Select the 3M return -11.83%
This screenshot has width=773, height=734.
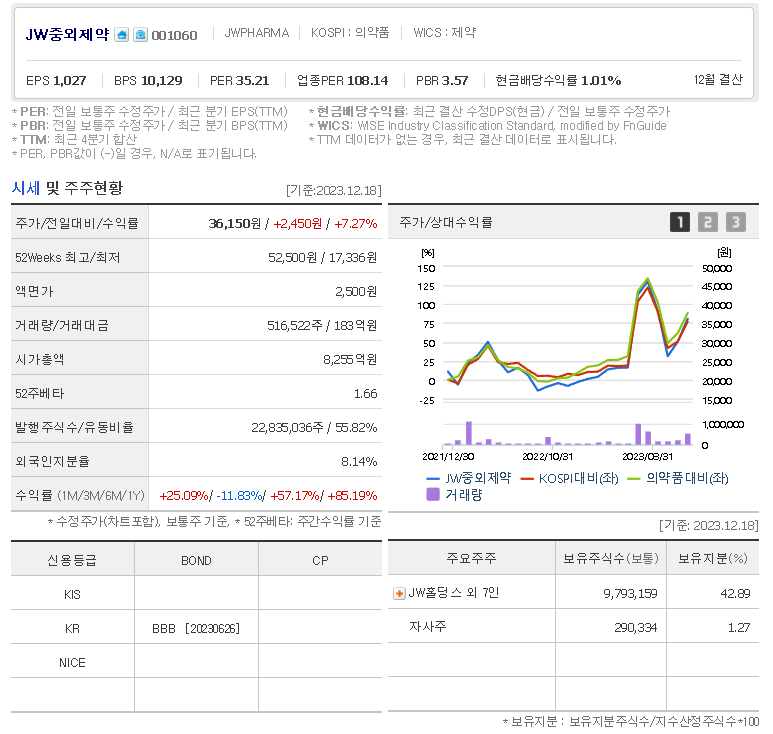[239, 496]
